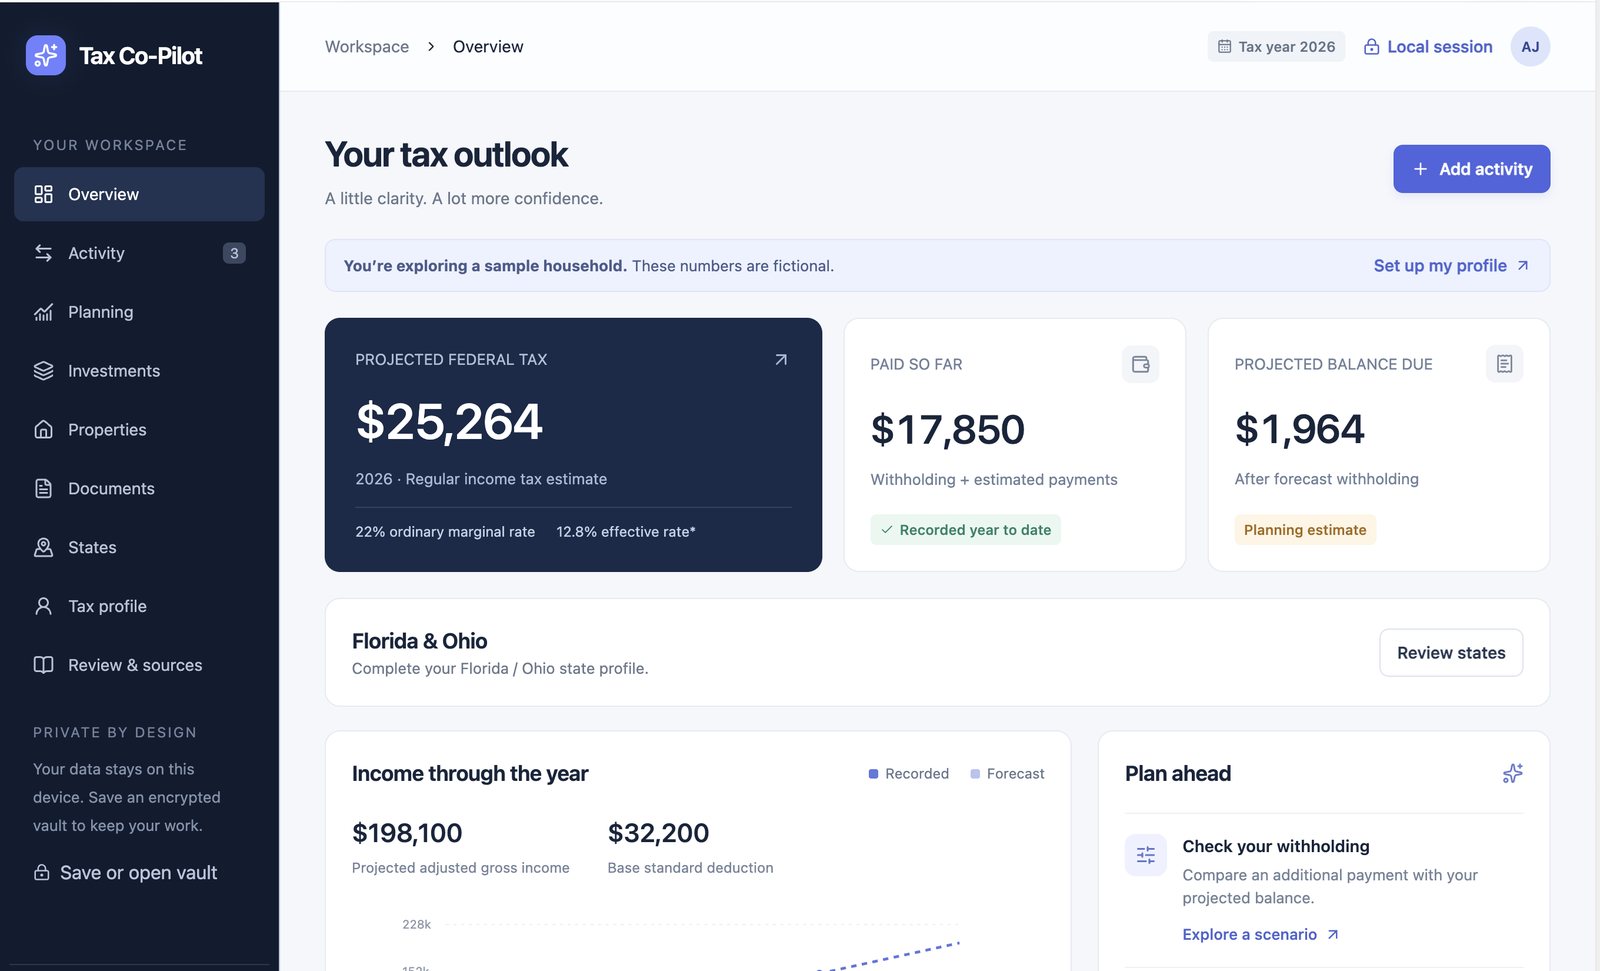Open the Planning page

coord(139,312)
